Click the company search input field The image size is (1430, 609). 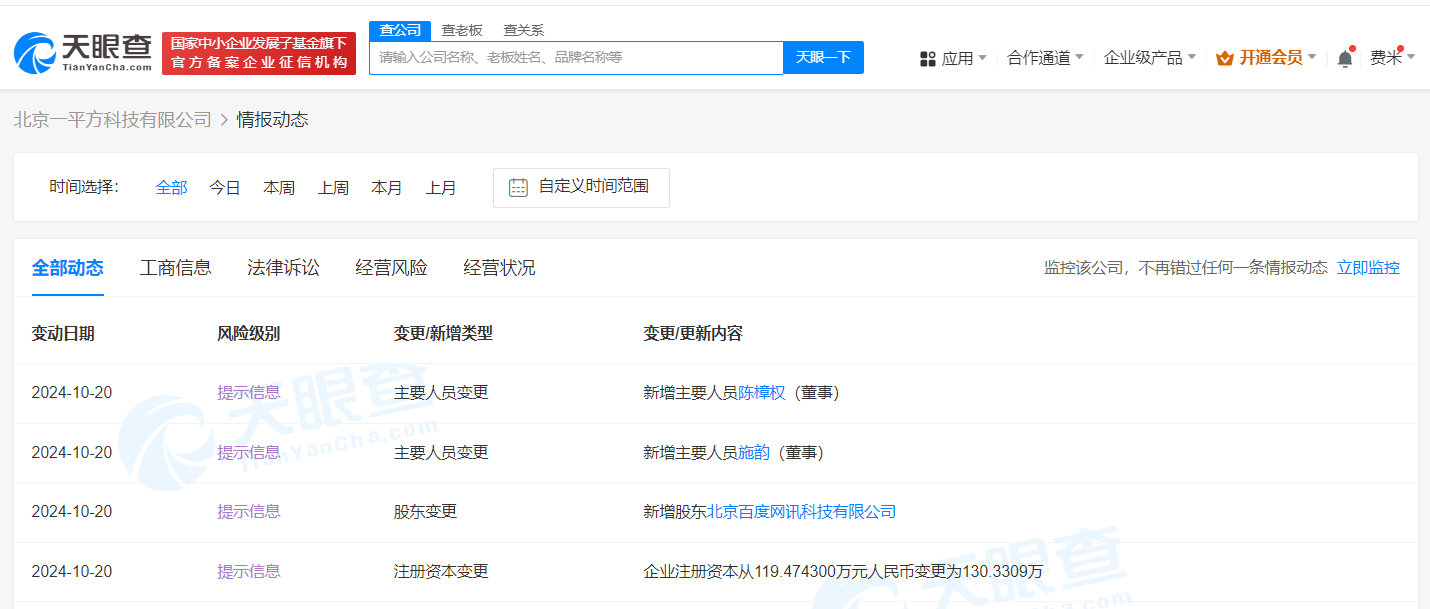click(x=576, y=57)
